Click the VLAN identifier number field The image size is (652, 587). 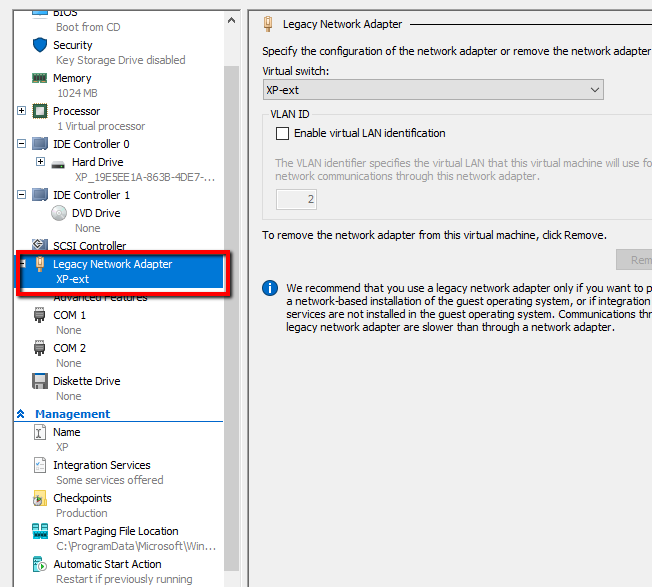(x=297, y=200)
